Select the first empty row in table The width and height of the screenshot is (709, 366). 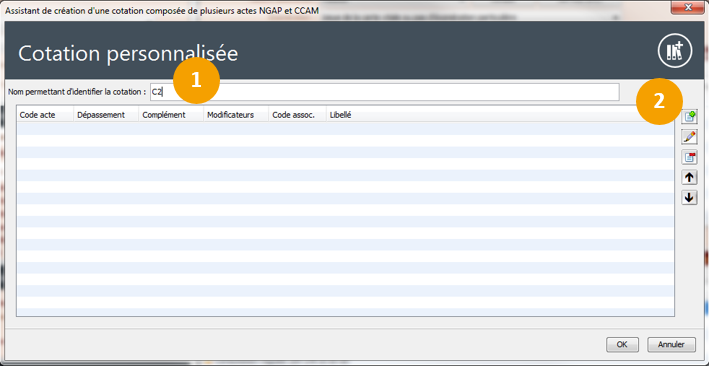345,128
